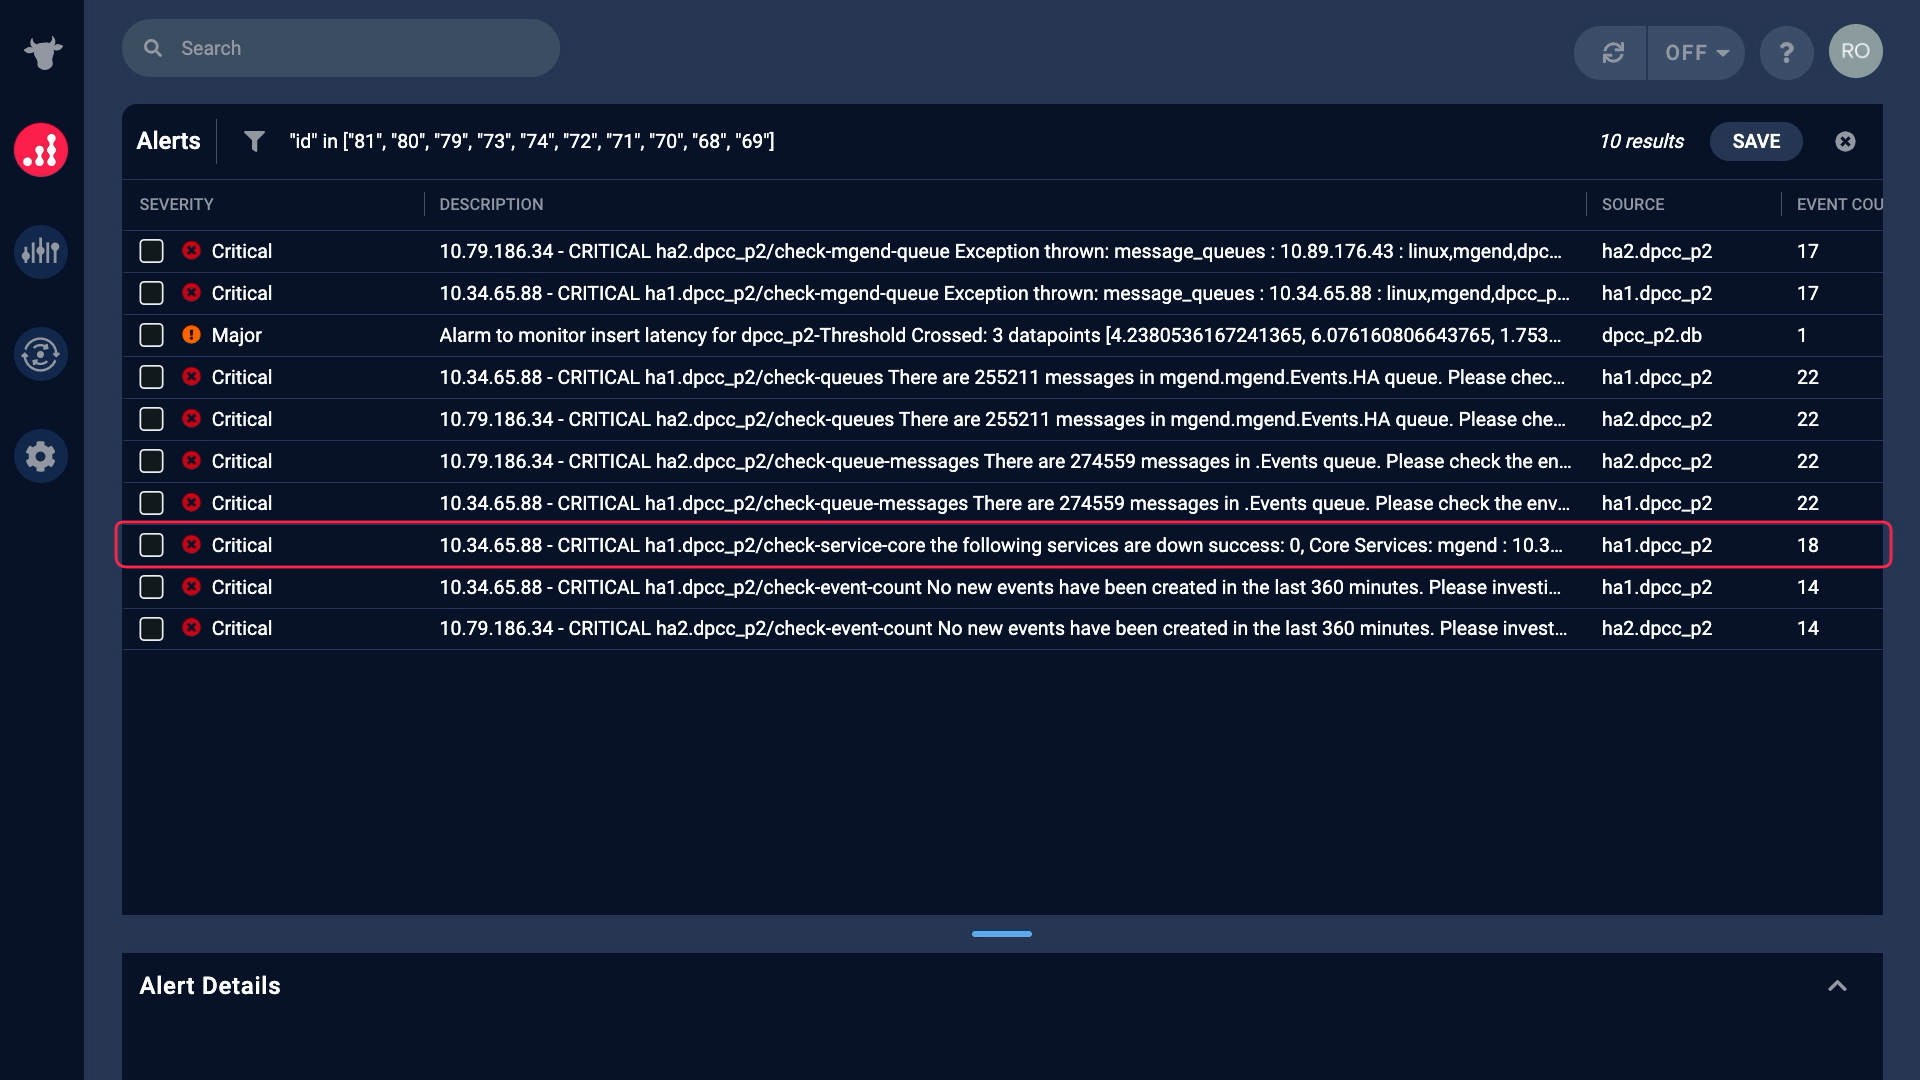
Task: Open the auto-refresh OFF dropdown
Action: 1696,52
